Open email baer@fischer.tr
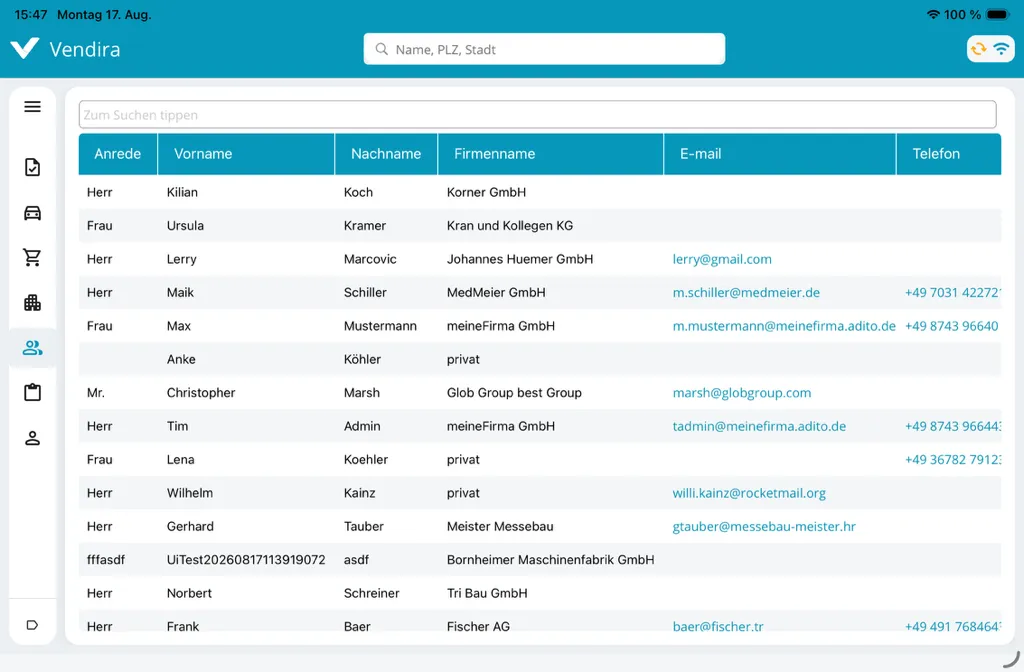1024x672 pixels. [718, 626]
